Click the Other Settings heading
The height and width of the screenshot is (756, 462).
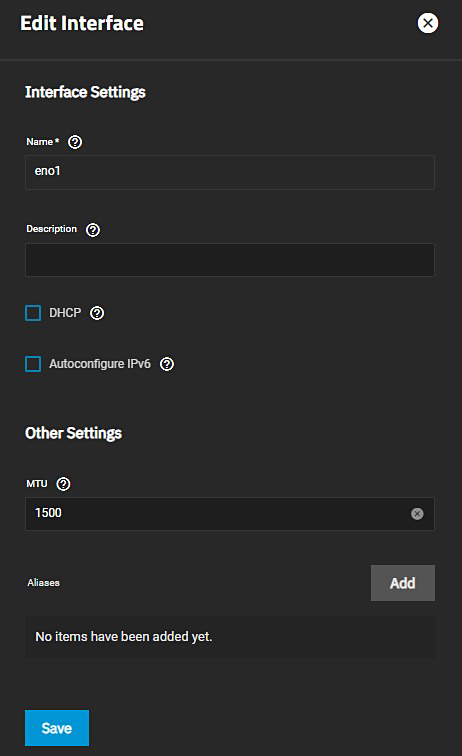coord(73,433)
